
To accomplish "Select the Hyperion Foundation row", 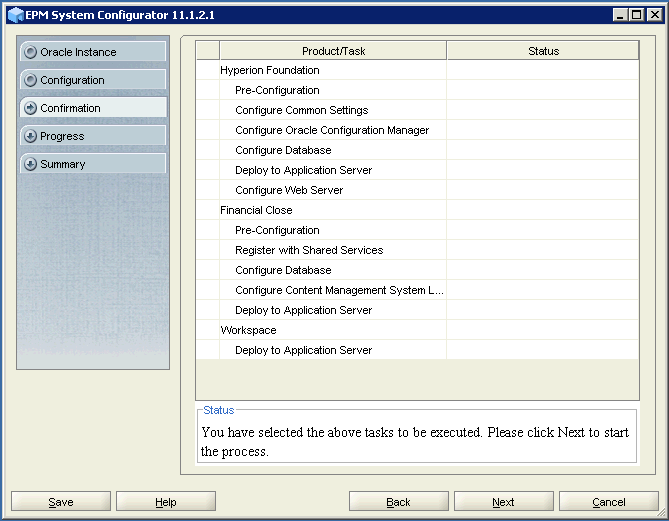I will [x=417, y=70].
